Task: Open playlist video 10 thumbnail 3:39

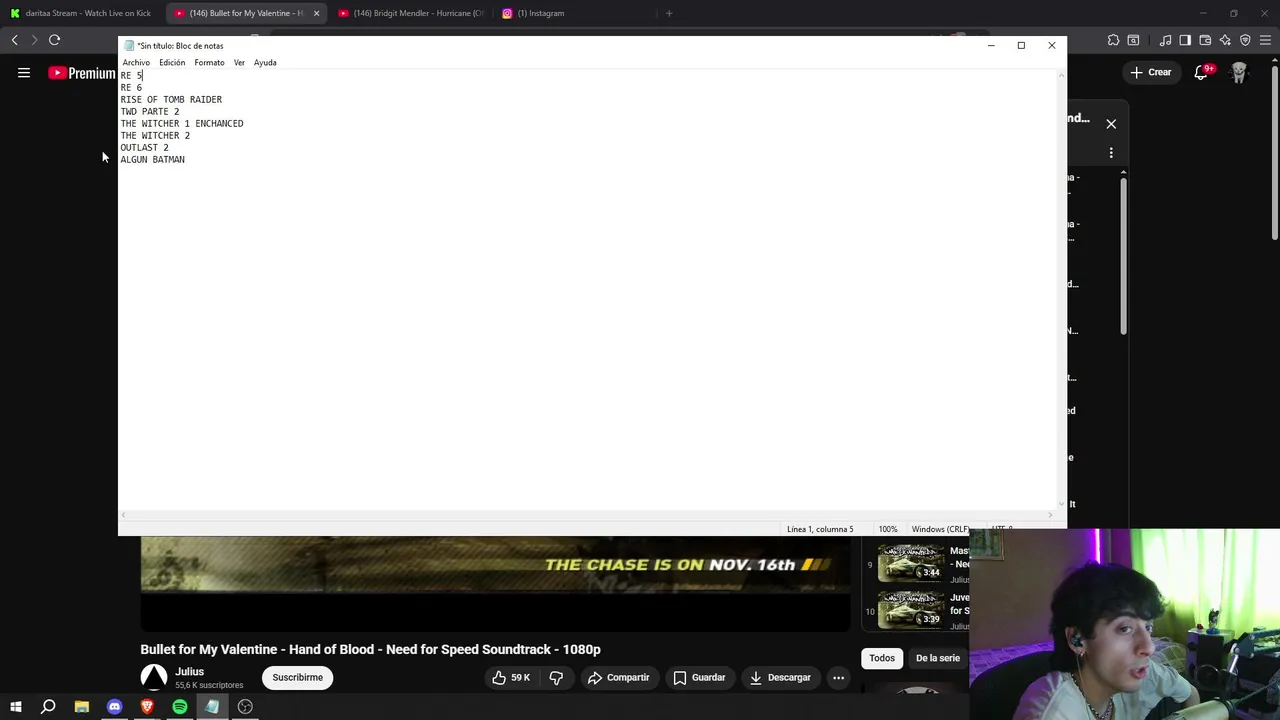Action: (910, 609)
